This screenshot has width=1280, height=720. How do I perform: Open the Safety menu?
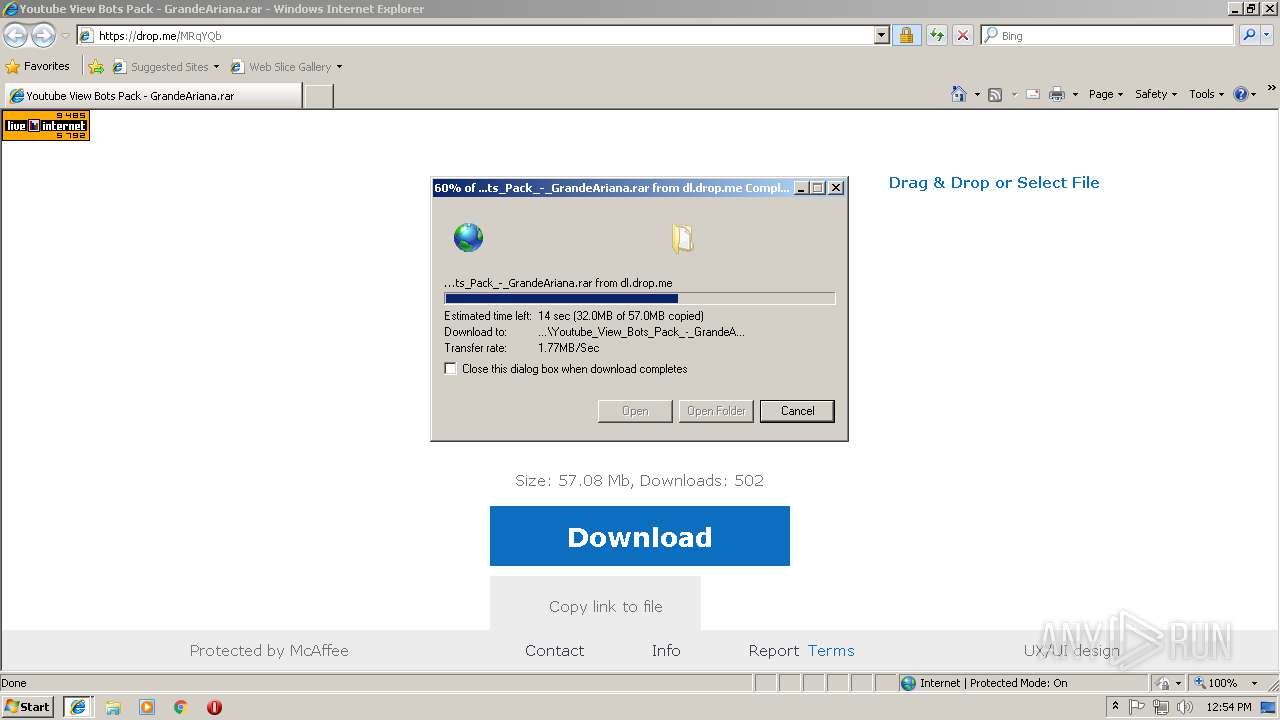1156,94
